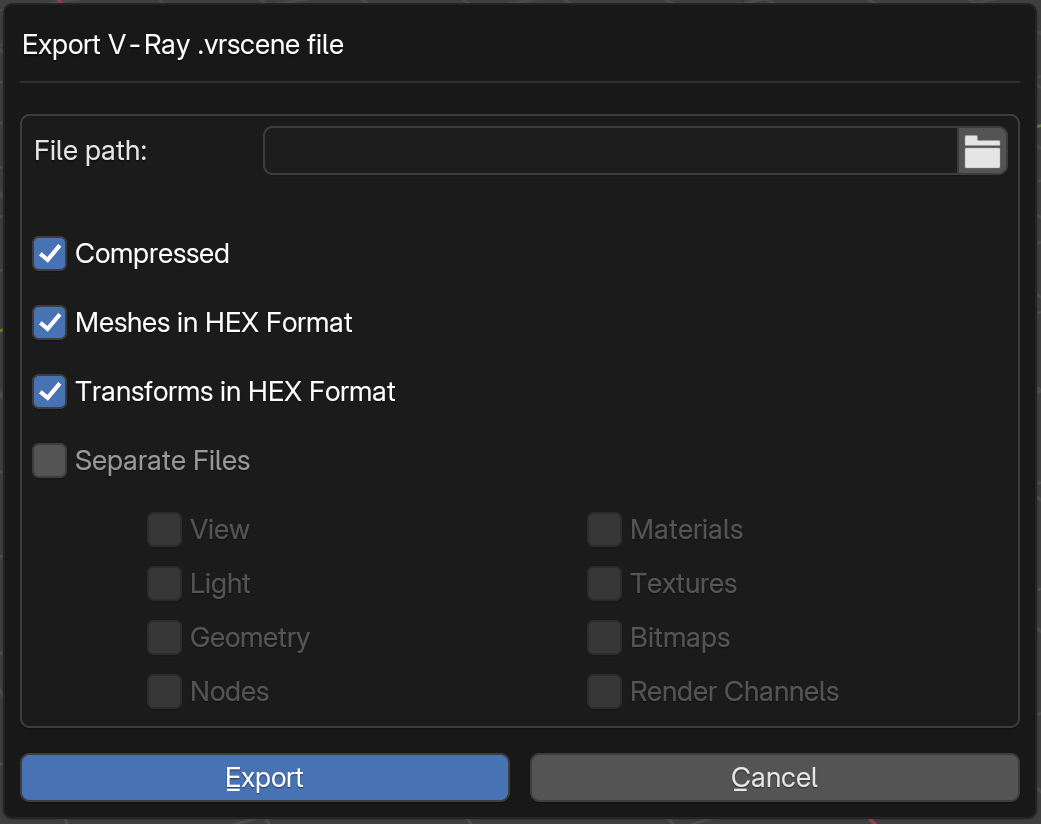Screen dimensions: 1041x824
Task: Click the Cancel button
Action: [775, 778]
